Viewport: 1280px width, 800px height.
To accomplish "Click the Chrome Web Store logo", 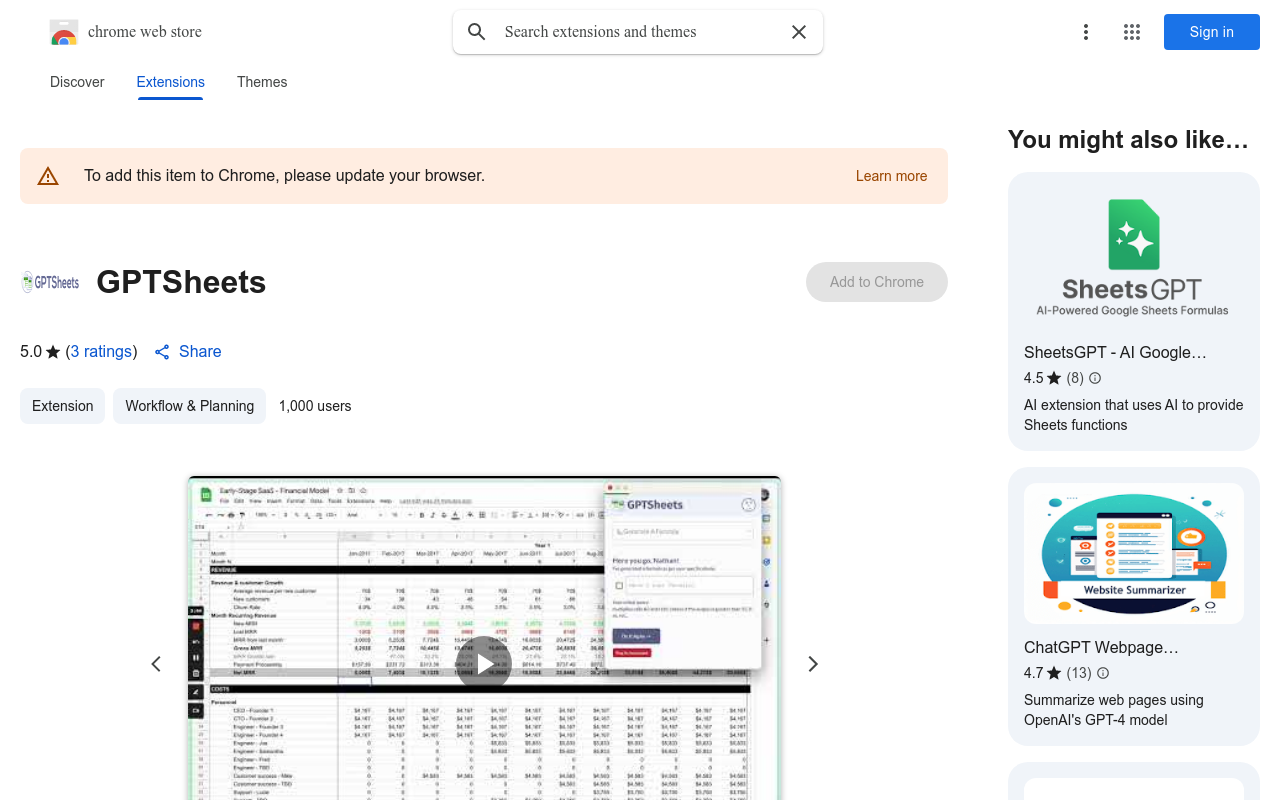I will tap(64, 32).
